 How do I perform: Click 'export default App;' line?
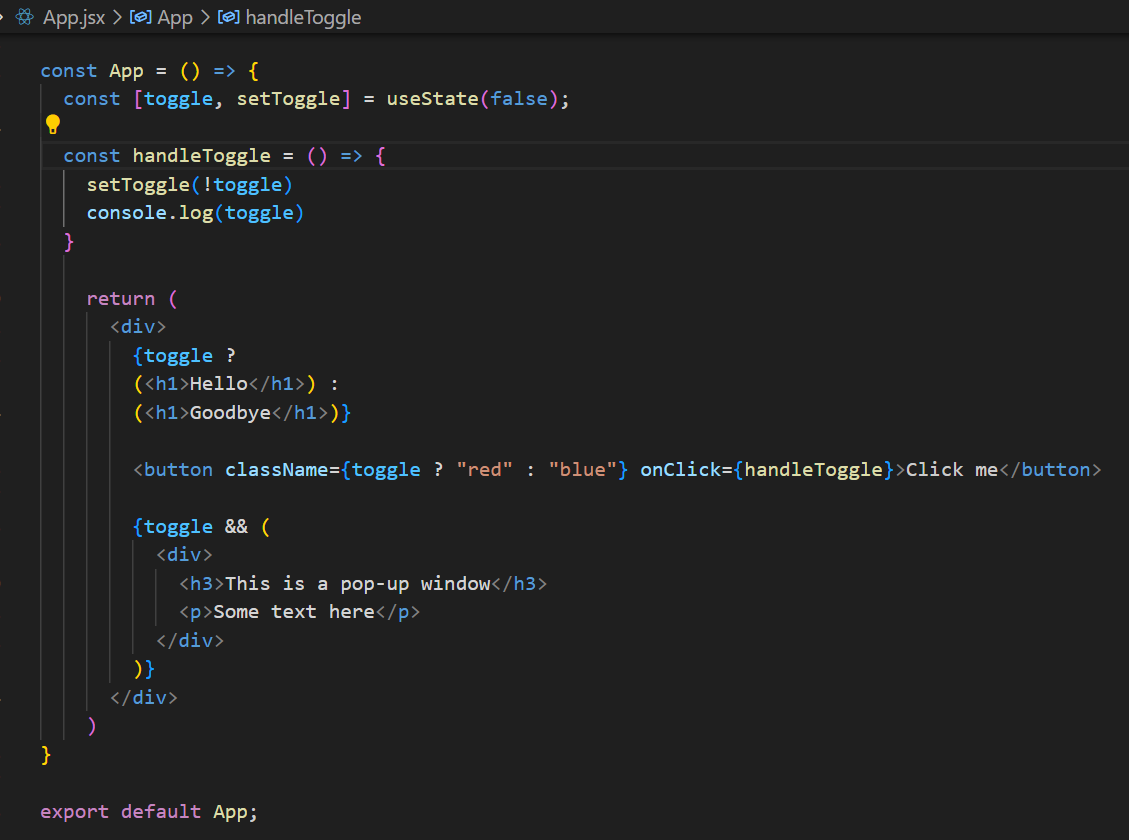[x=148, y=812]
